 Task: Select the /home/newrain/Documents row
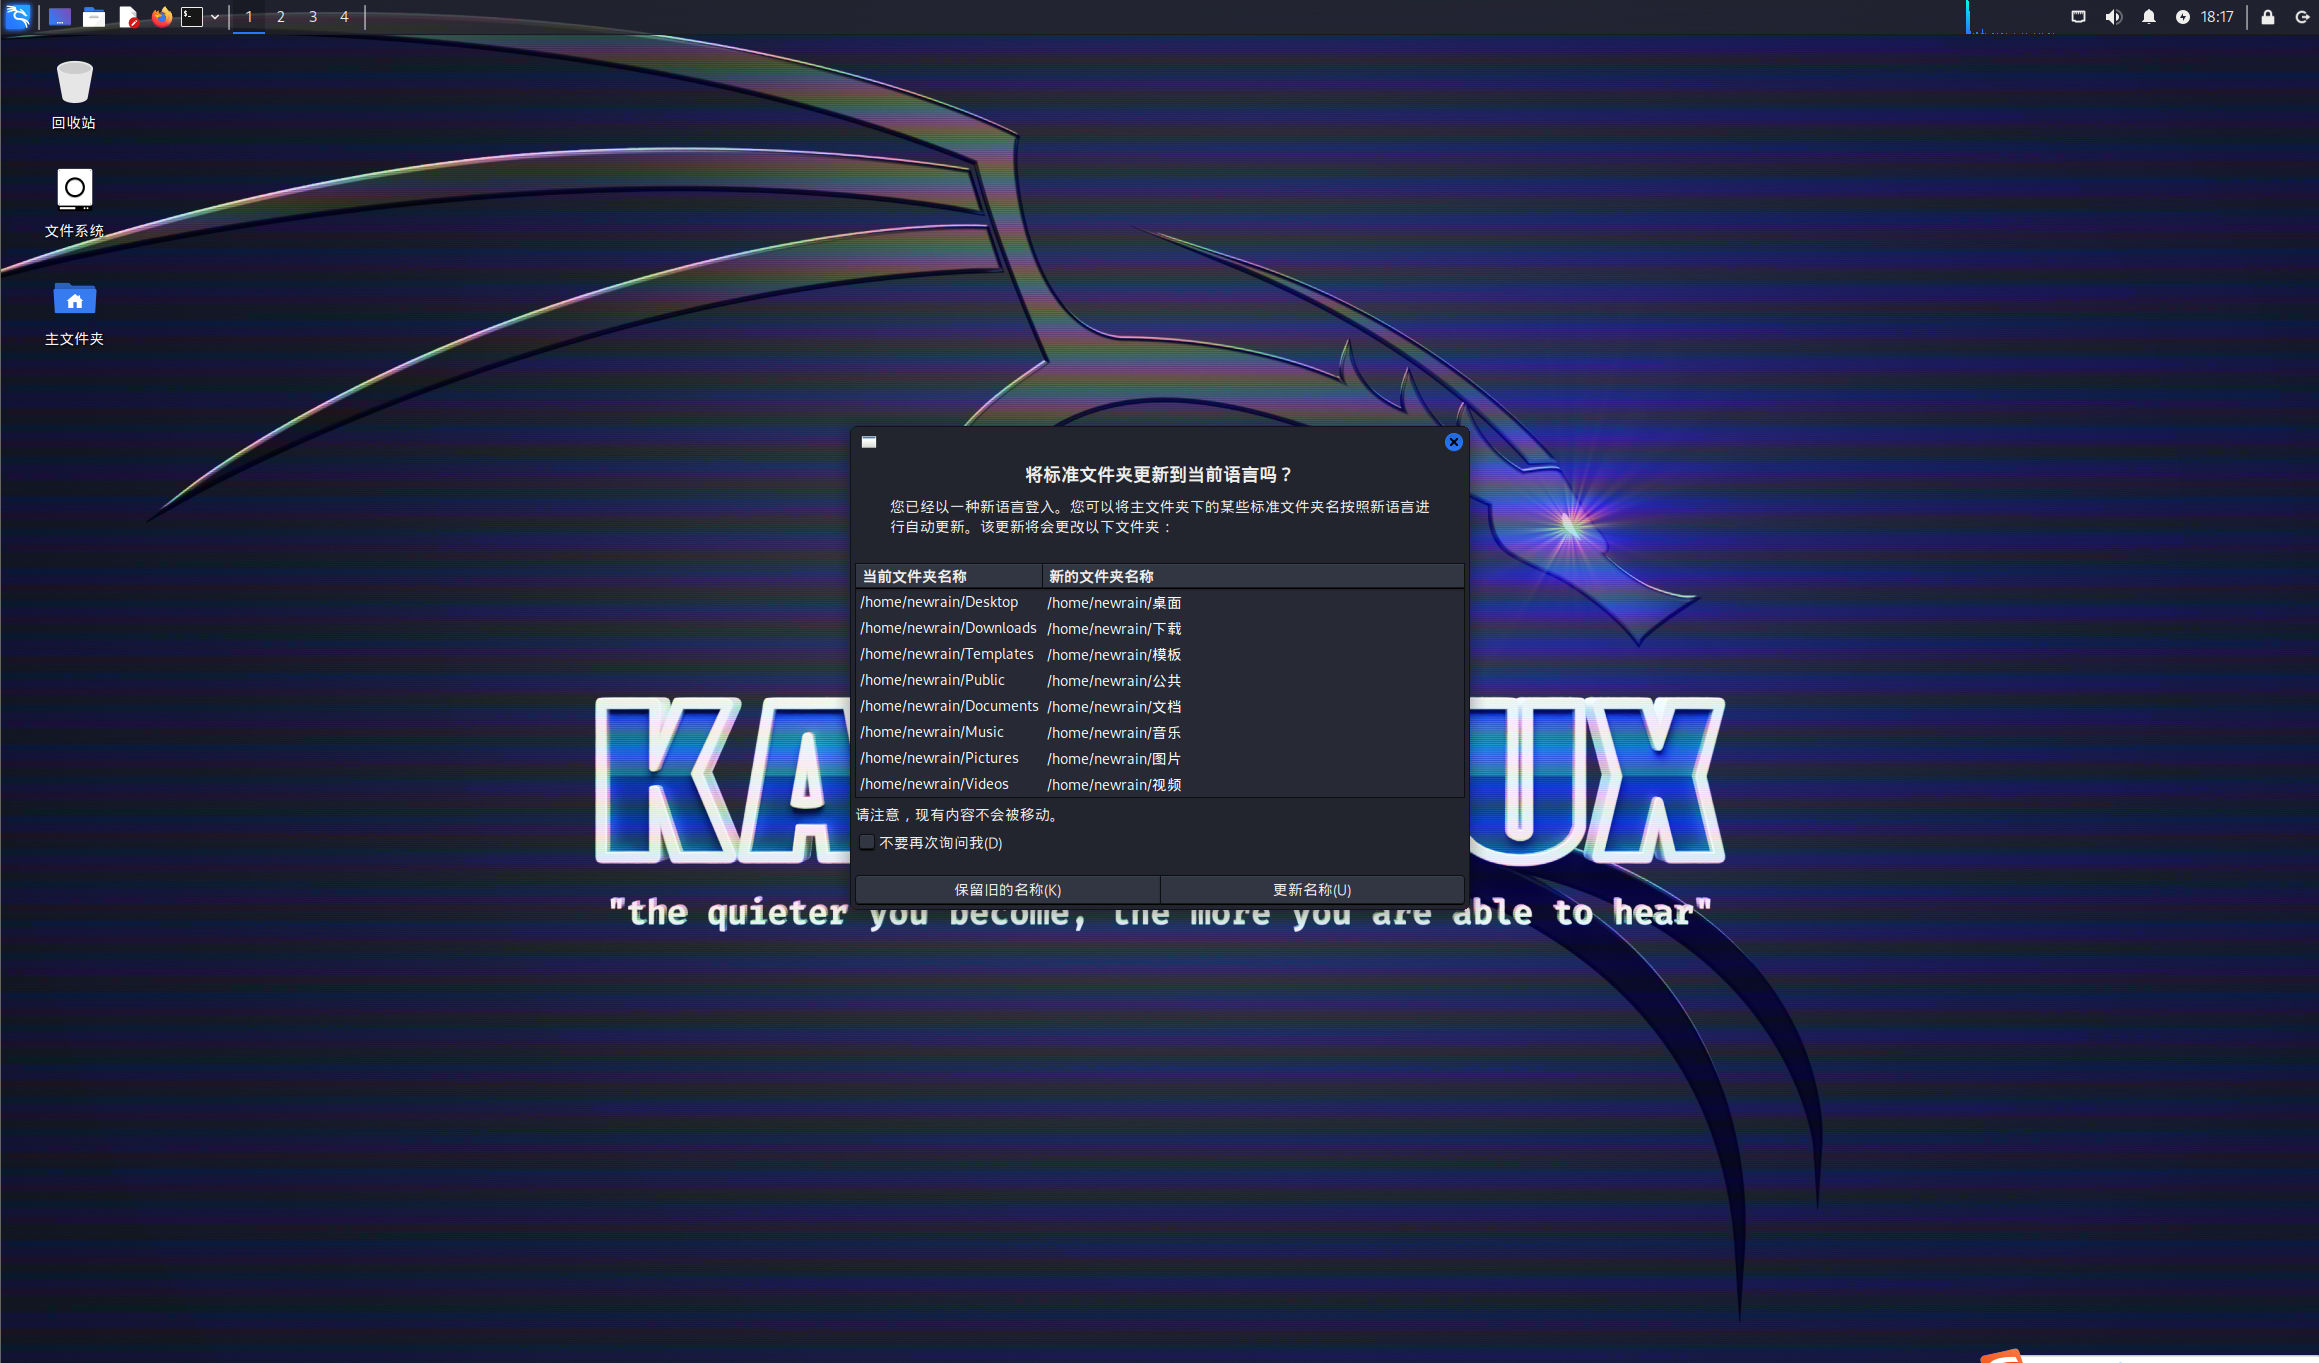[1160, 706]
